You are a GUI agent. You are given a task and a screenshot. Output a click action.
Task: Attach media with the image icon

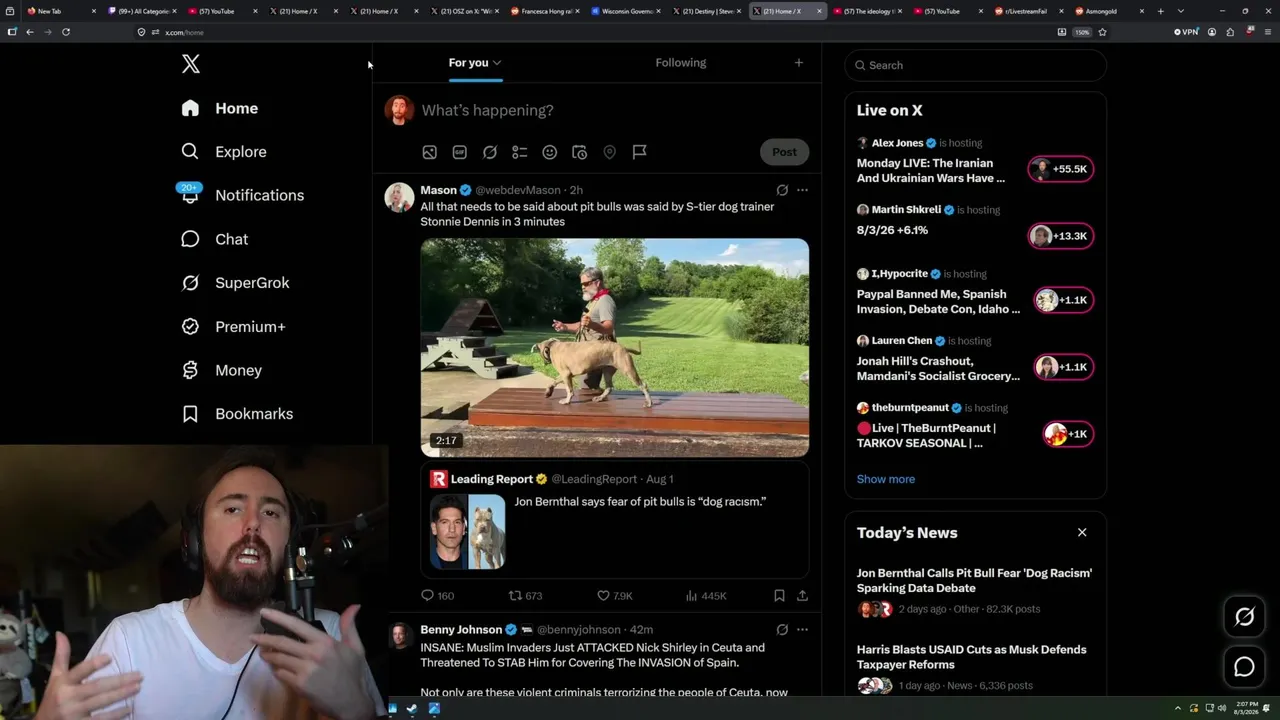(x=429, y=152)
